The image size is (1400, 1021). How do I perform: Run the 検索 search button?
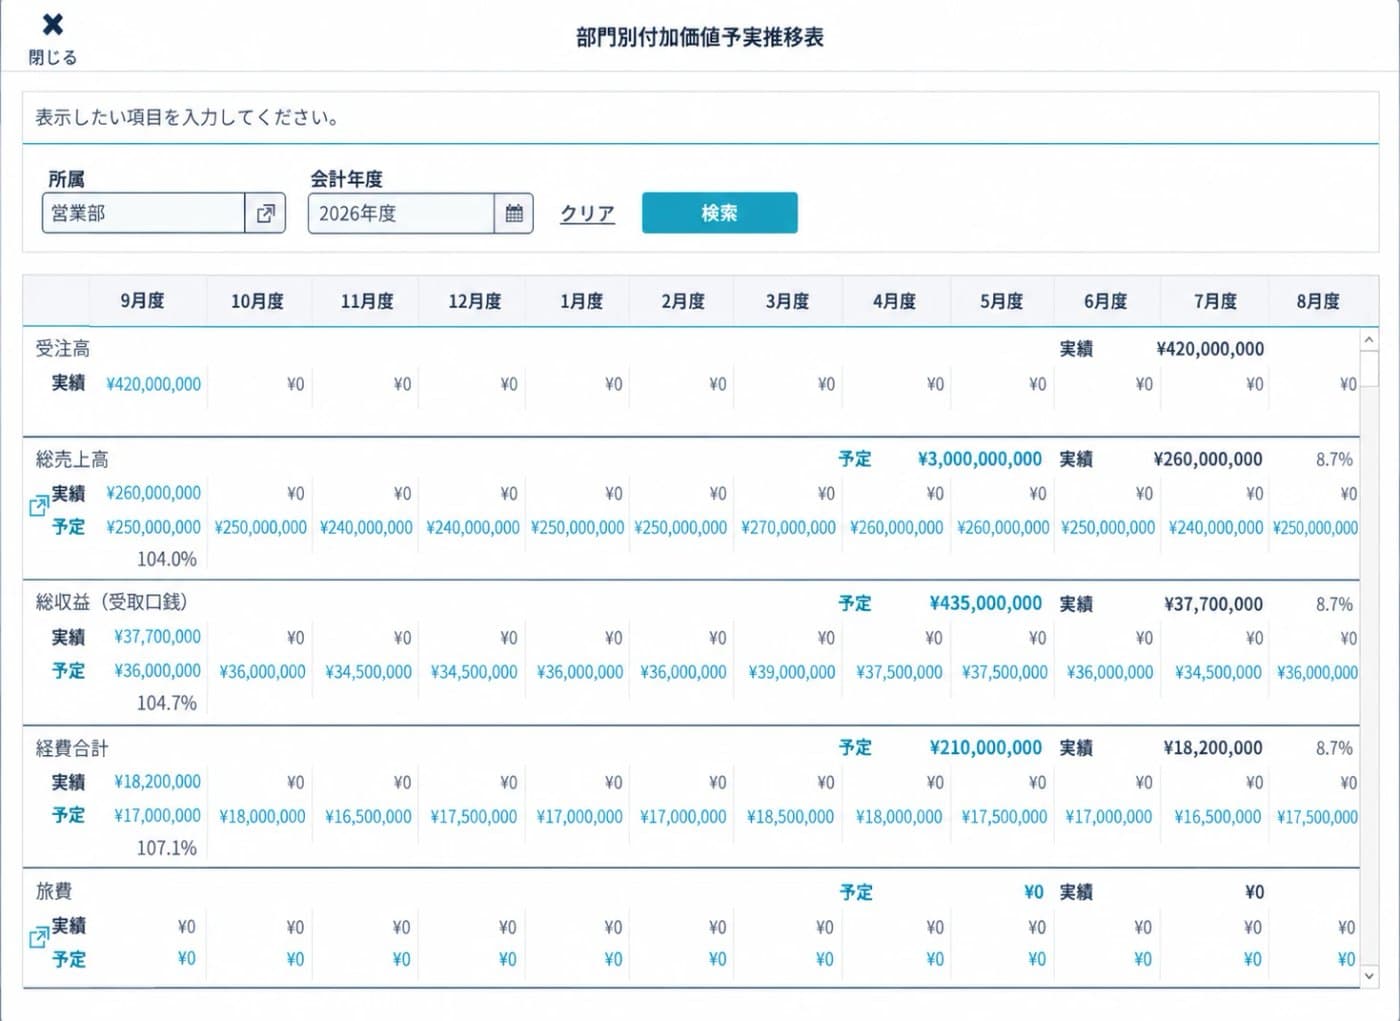coord(719,213)
